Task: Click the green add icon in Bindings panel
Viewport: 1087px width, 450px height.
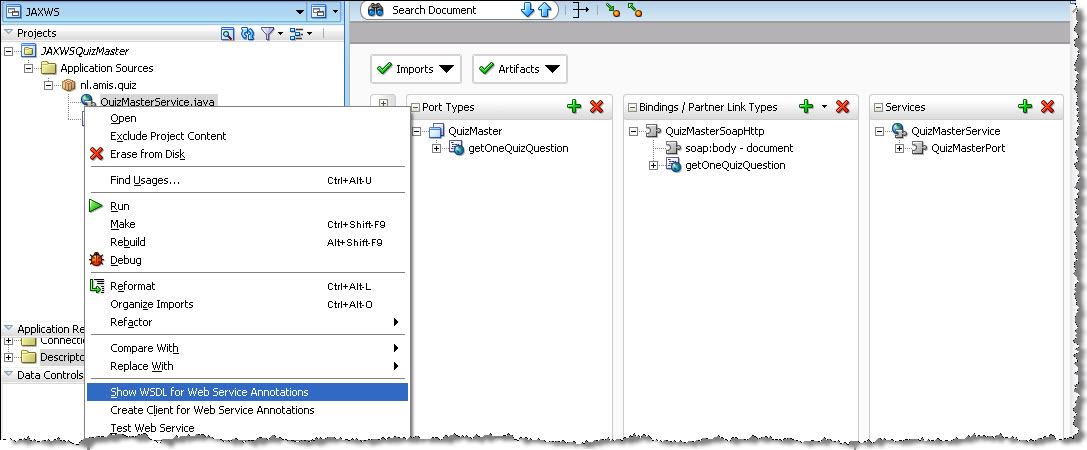Action: pos(806,107)
